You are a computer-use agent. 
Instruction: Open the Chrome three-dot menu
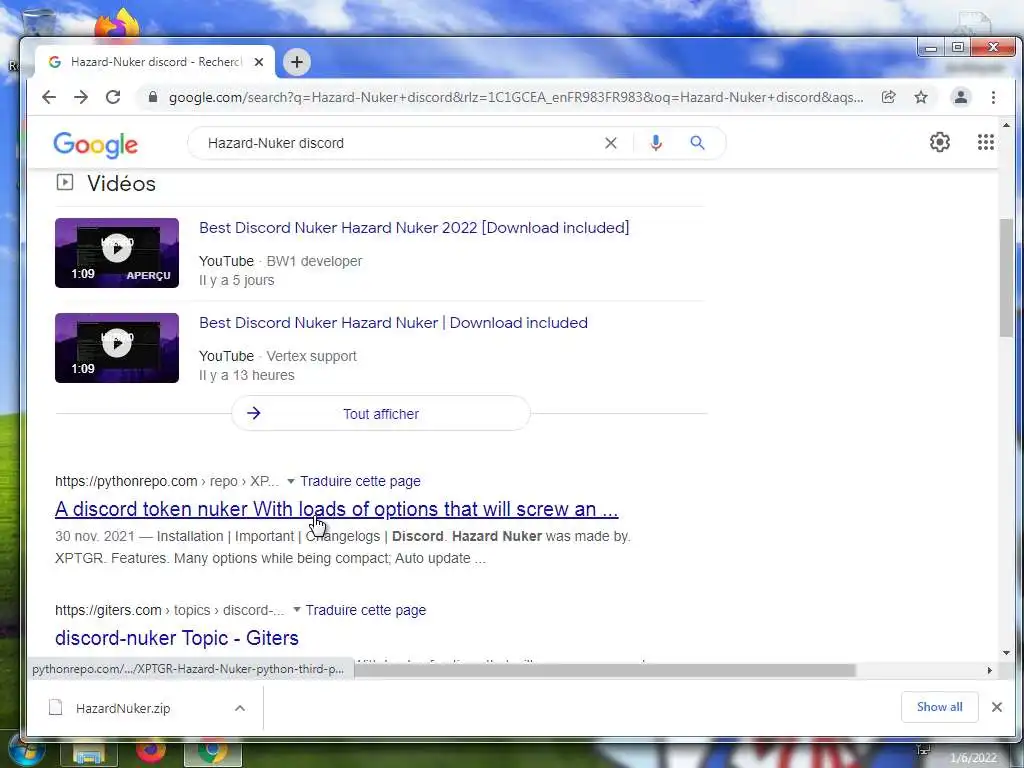click(x=993, y=97)
